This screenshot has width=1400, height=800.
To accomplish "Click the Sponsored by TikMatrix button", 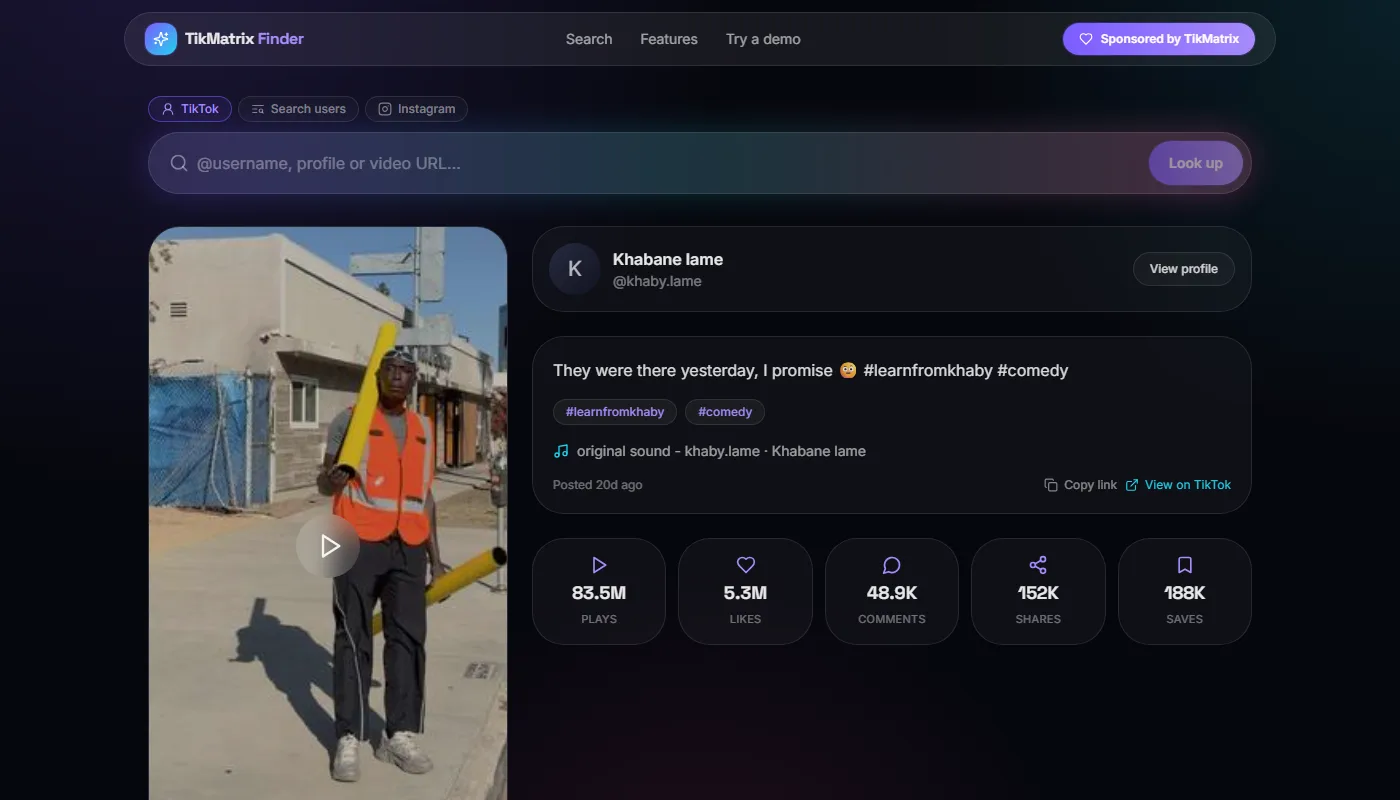I will point(1159,39).
